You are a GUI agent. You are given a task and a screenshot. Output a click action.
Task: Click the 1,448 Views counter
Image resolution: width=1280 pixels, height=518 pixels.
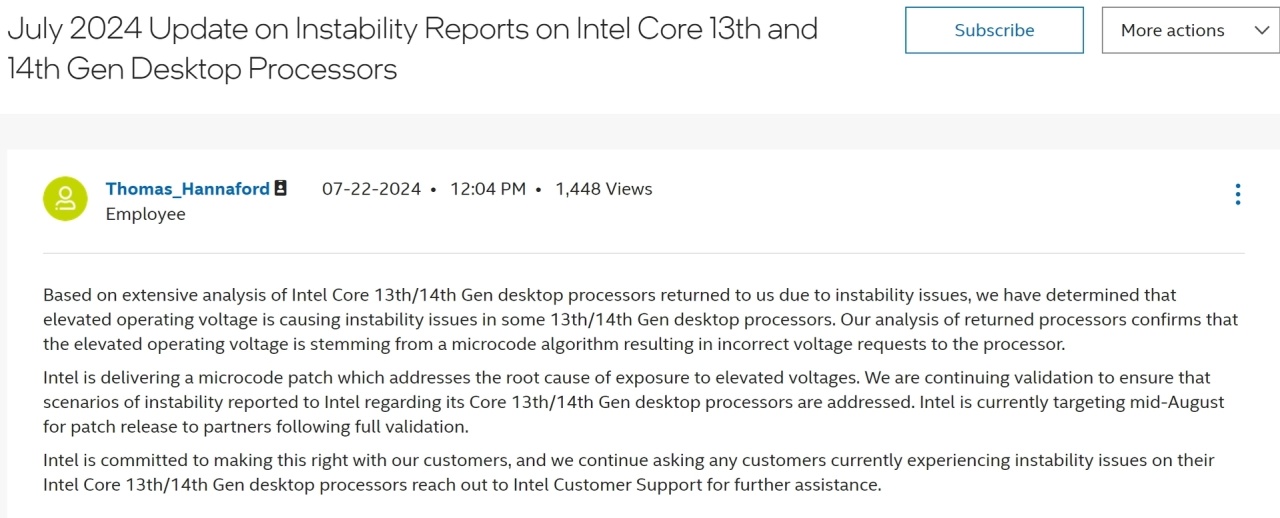coord(604,189)
